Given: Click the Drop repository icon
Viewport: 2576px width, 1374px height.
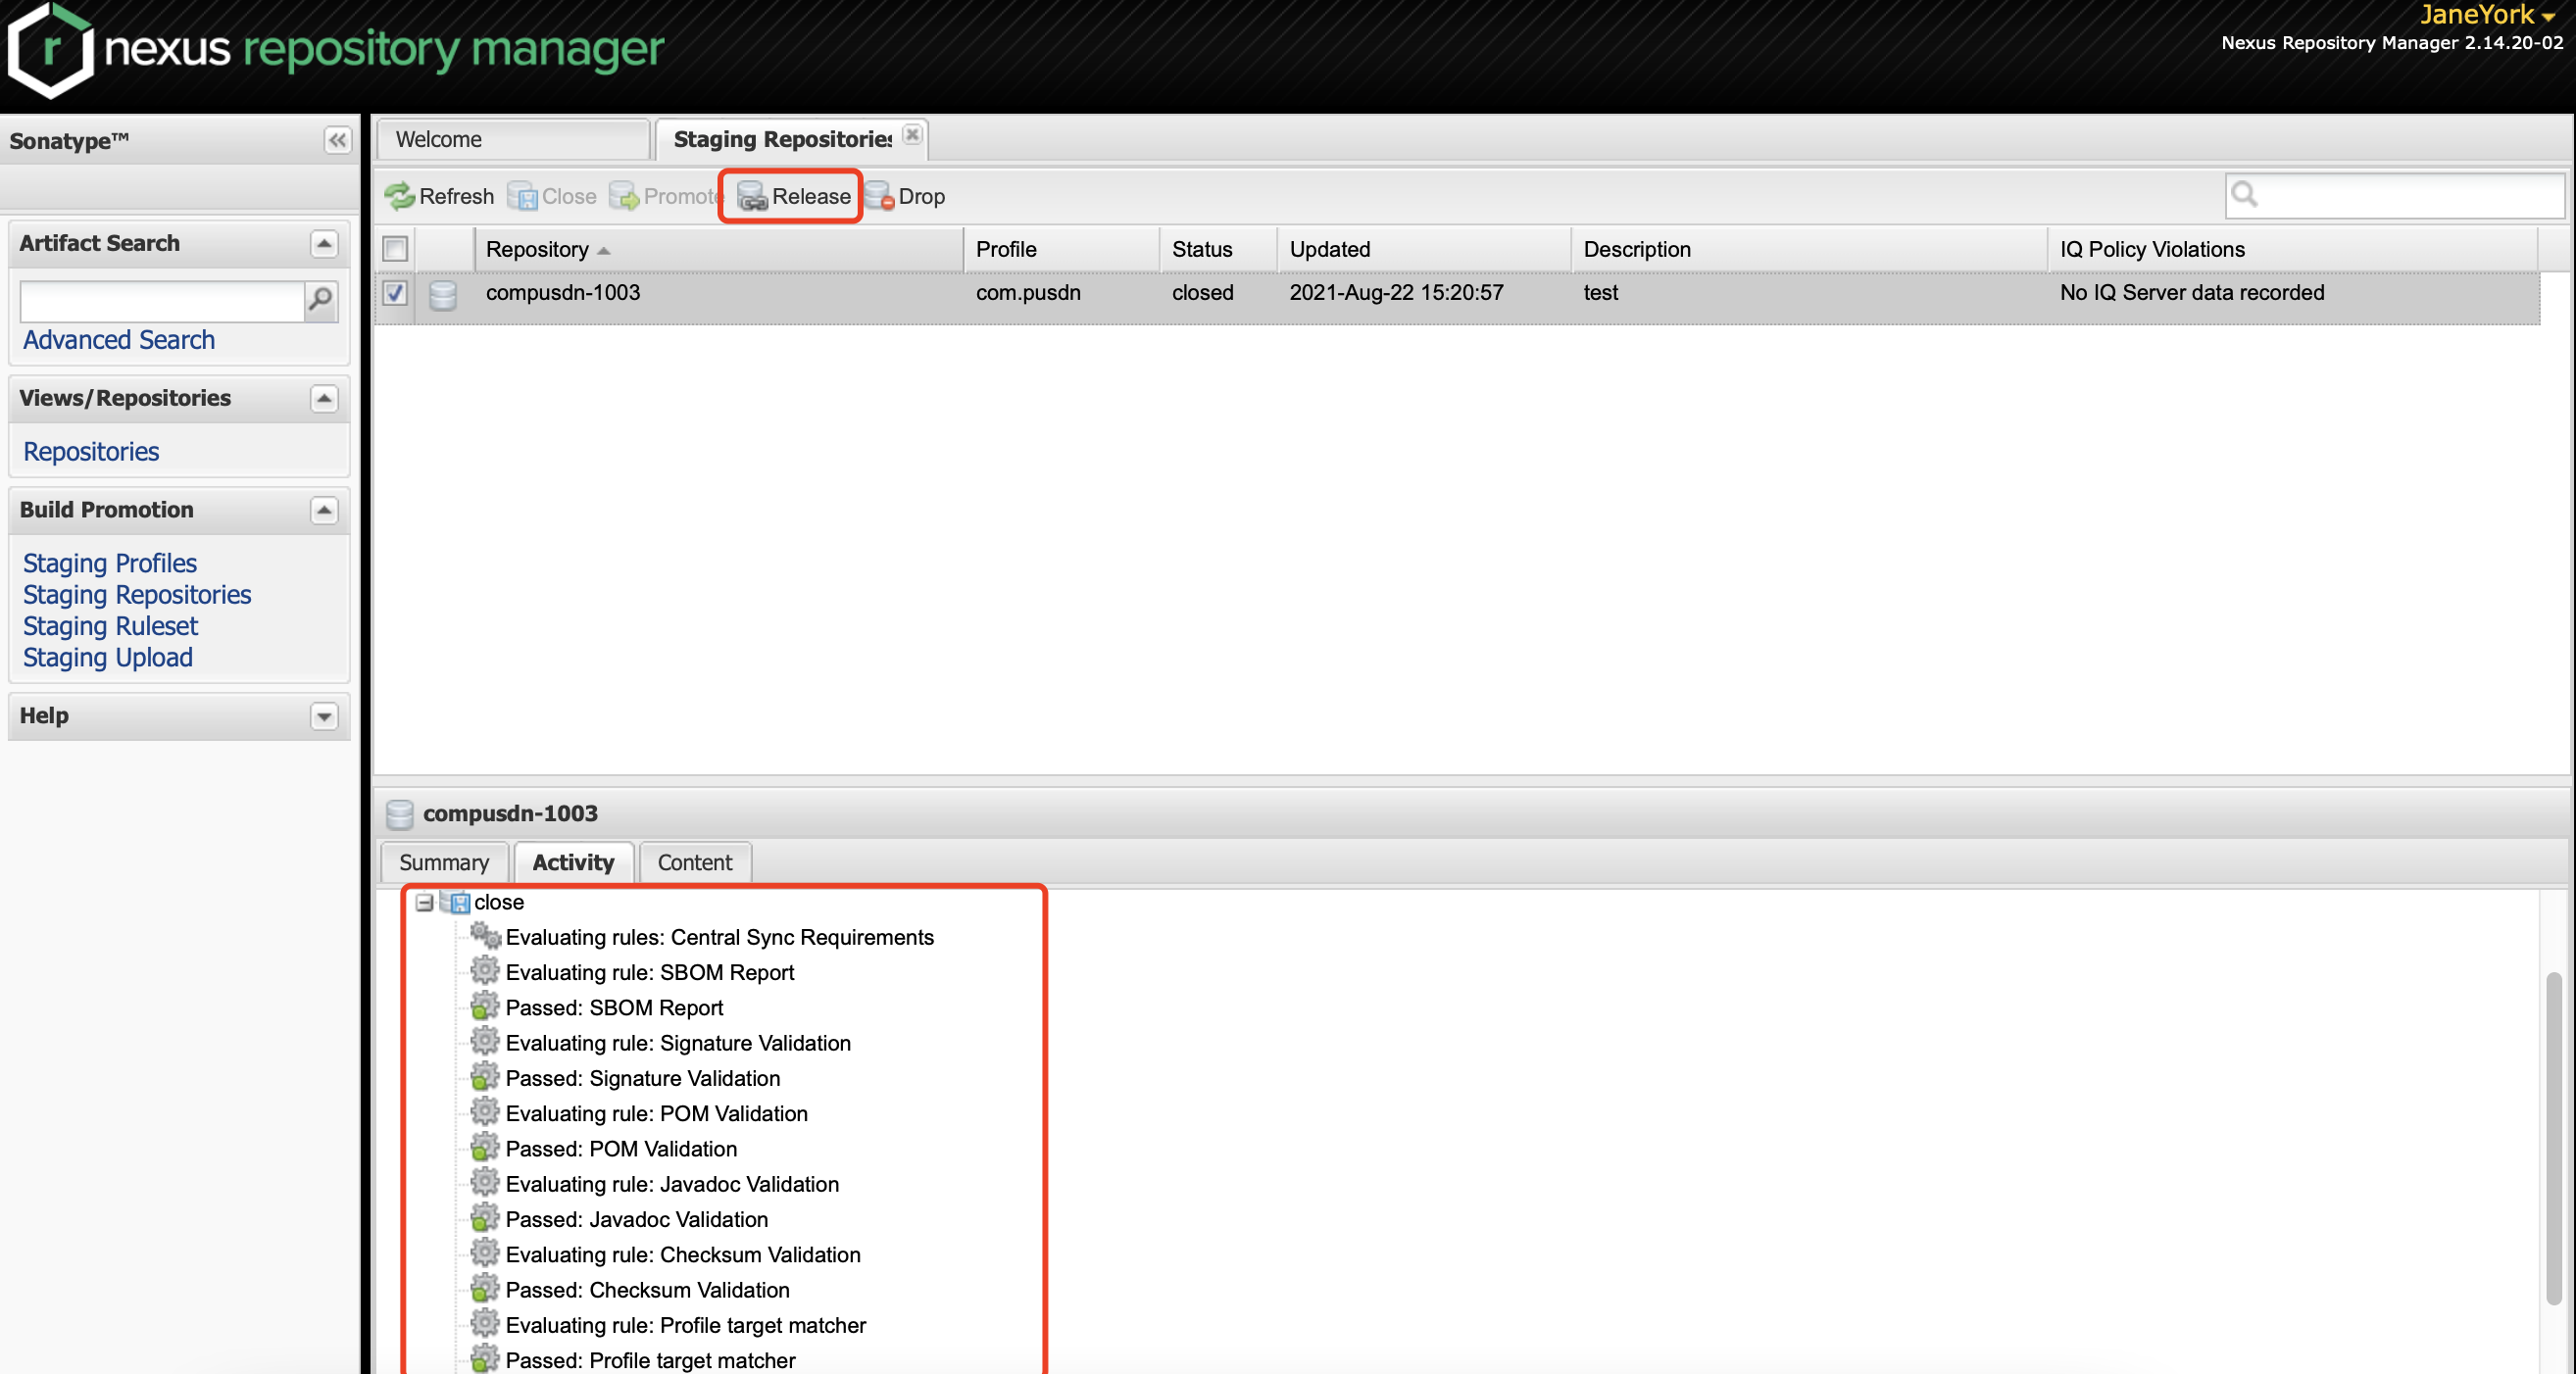Looking at the screenshot, I should (x=879, y=196).
